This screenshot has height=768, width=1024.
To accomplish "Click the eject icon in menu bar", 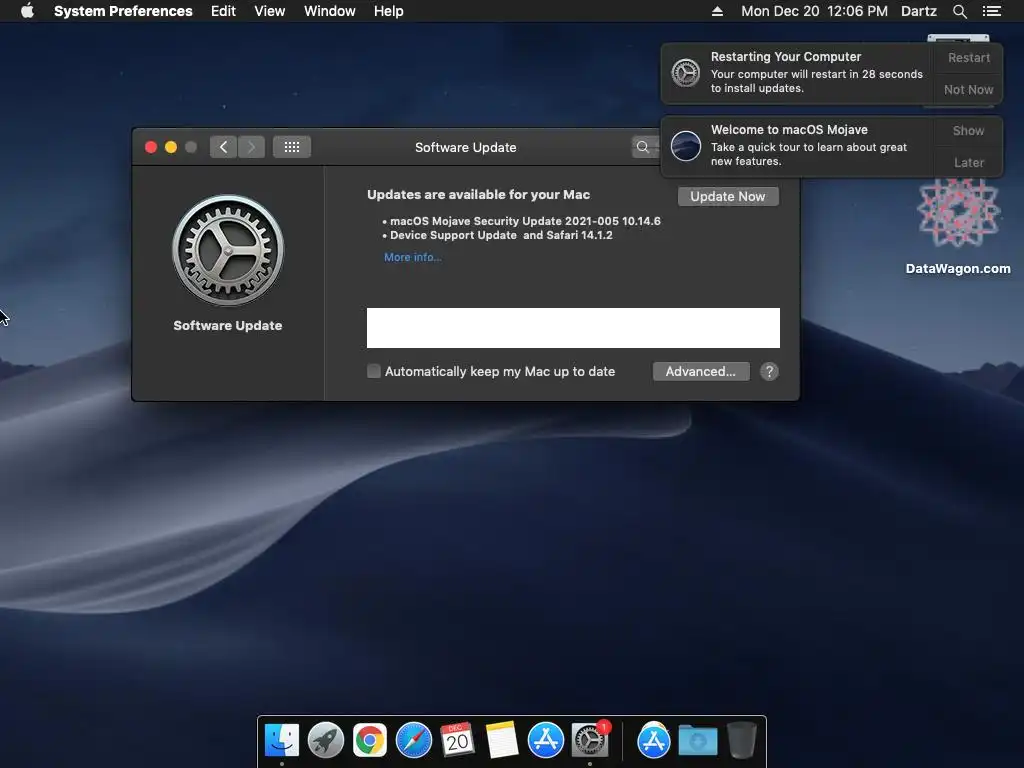I will pyautogui.click(x=717, y=11).
